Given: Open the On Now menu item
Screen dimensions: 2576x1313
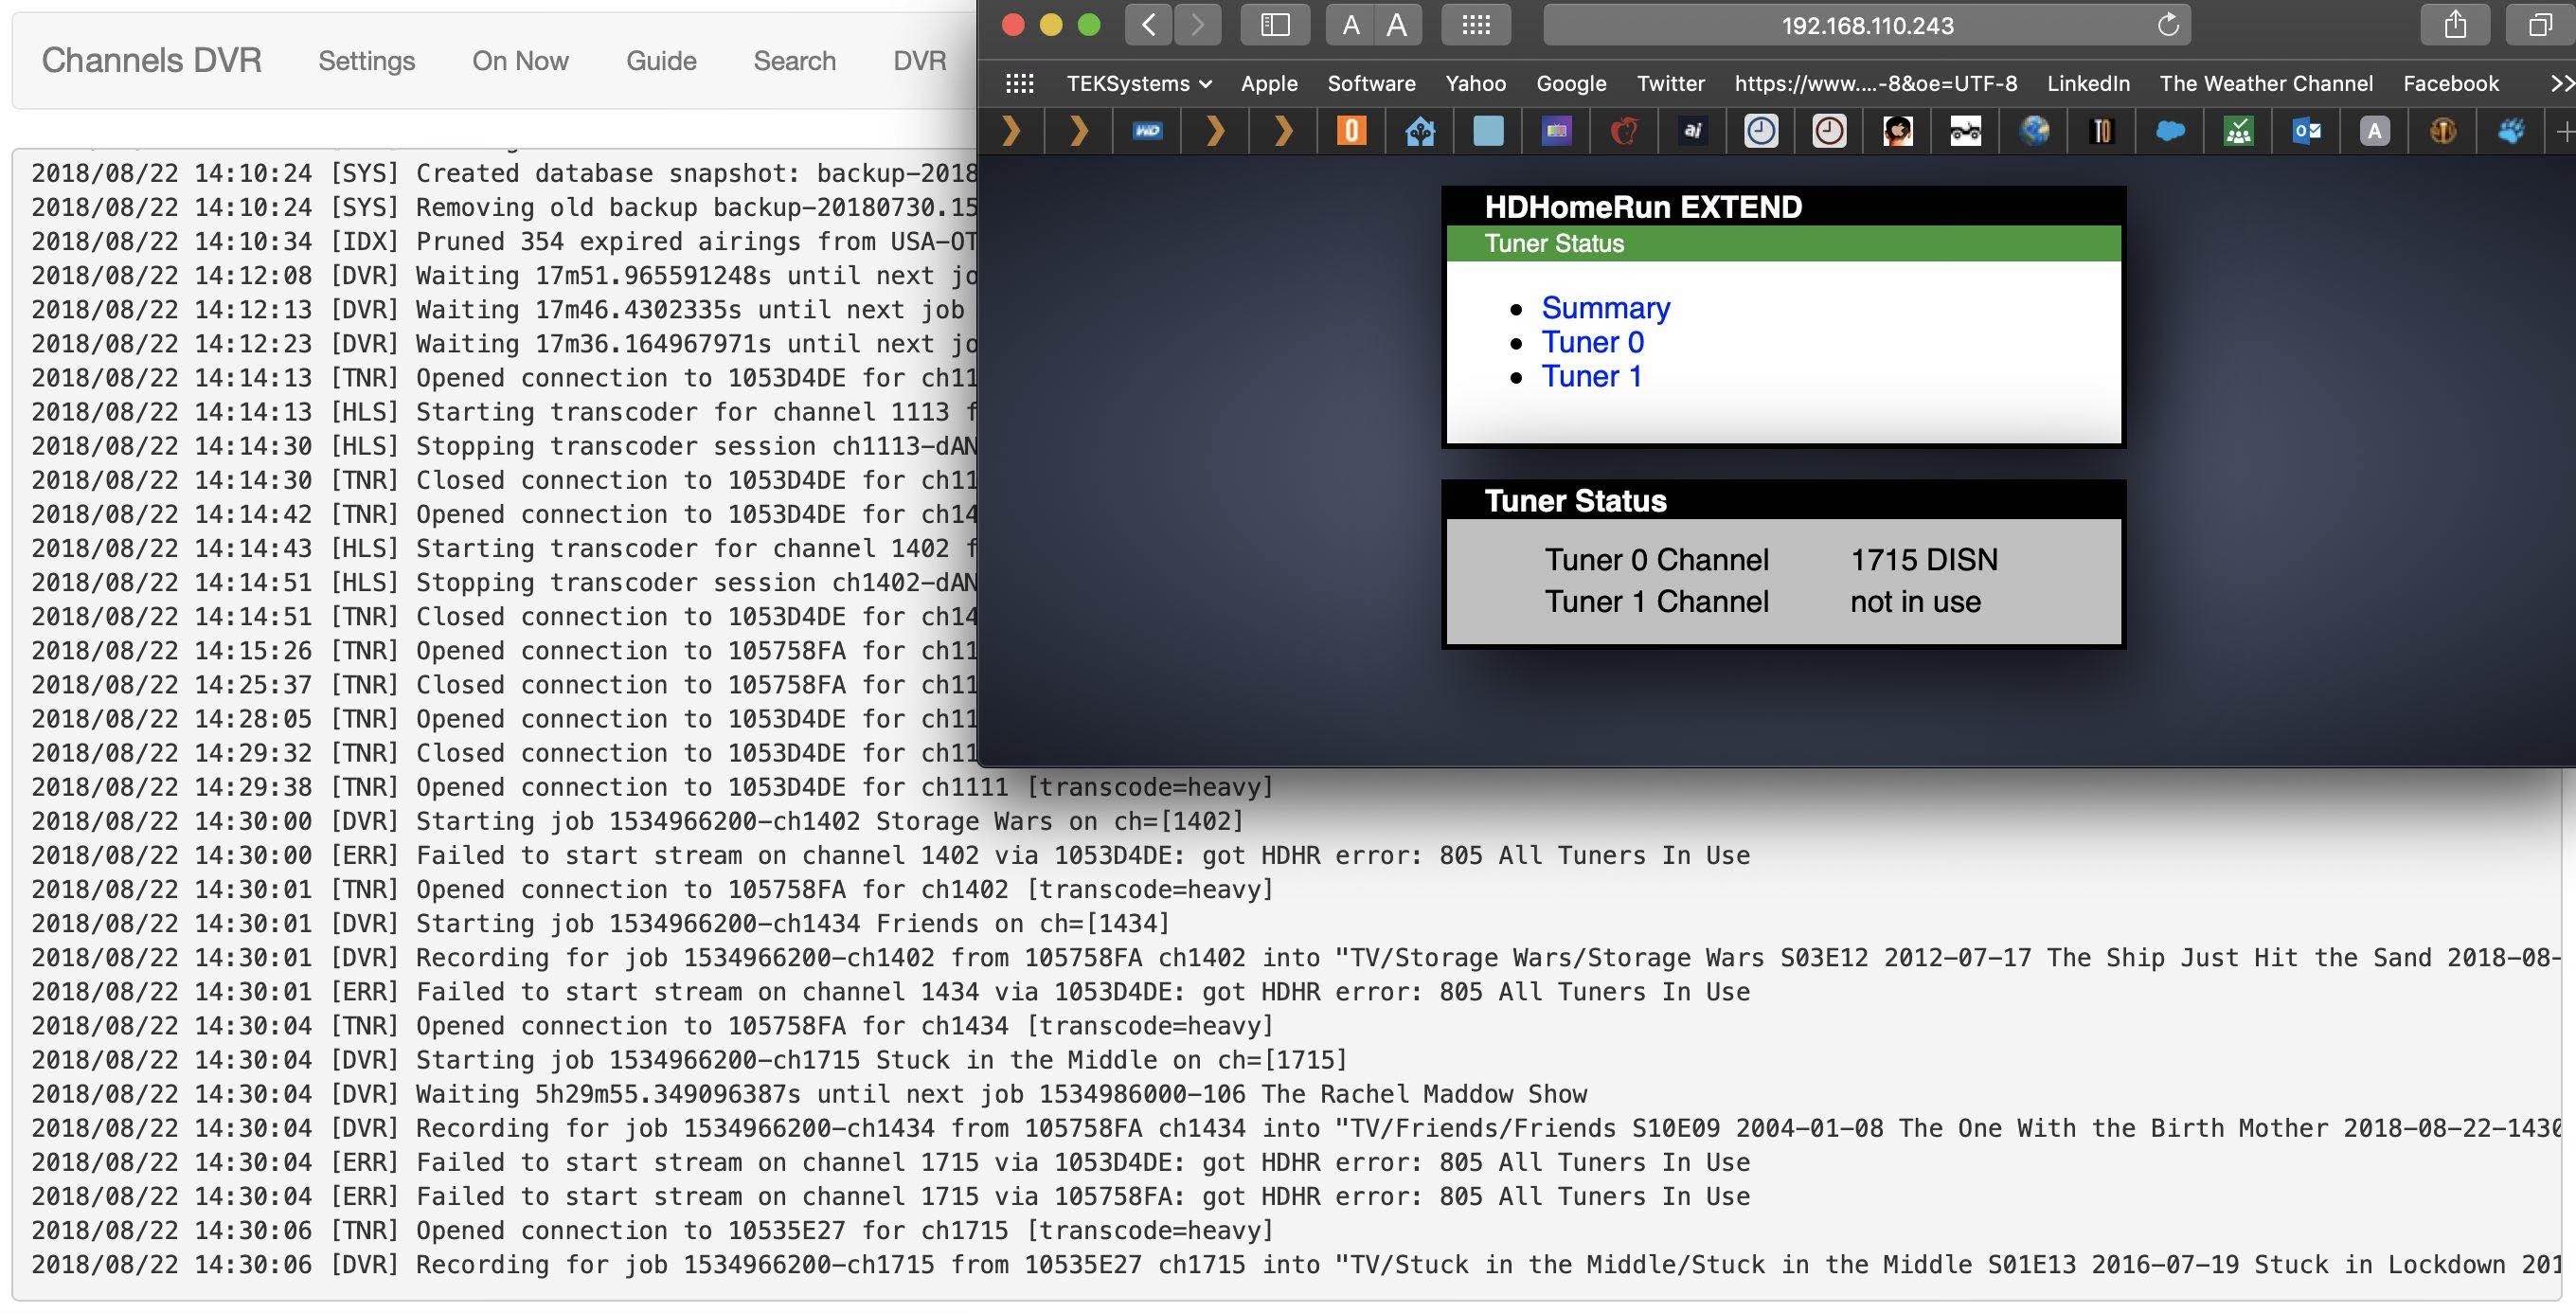Looking at the screenshot, I should coord(520,61).
